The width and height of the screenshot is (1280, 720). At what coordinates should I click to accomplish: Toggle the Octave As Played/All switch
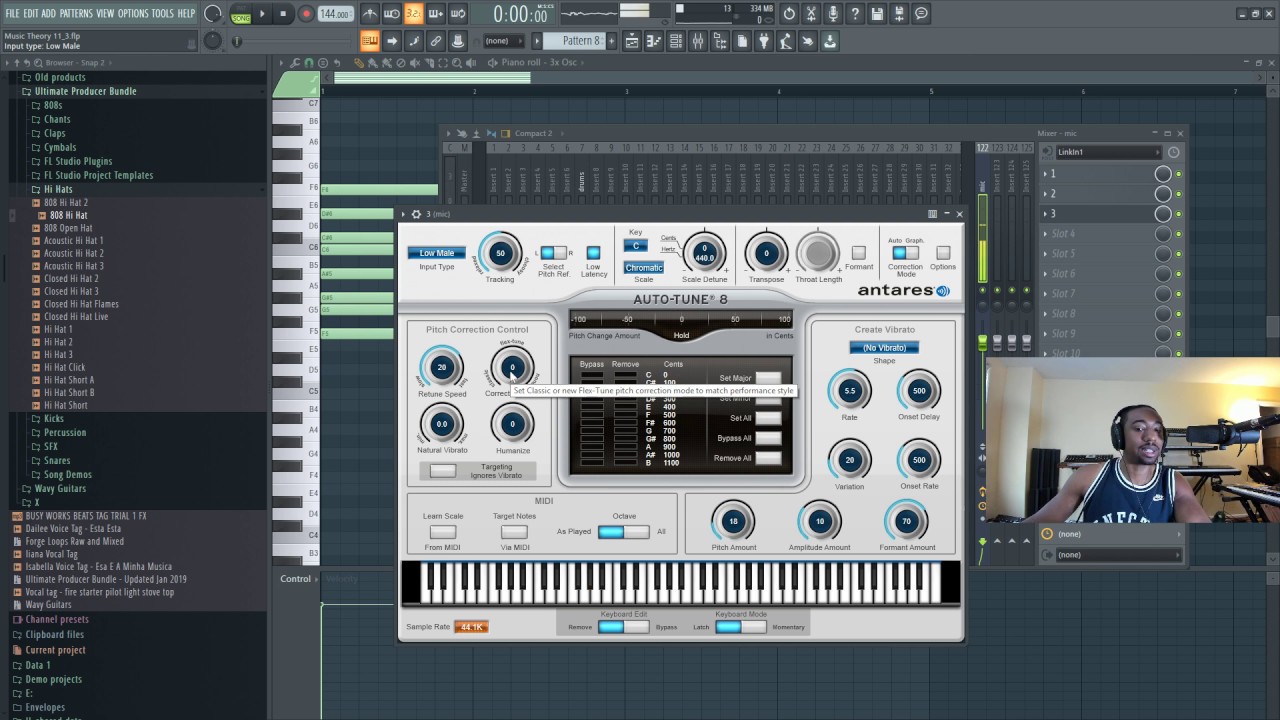point(623,531)
